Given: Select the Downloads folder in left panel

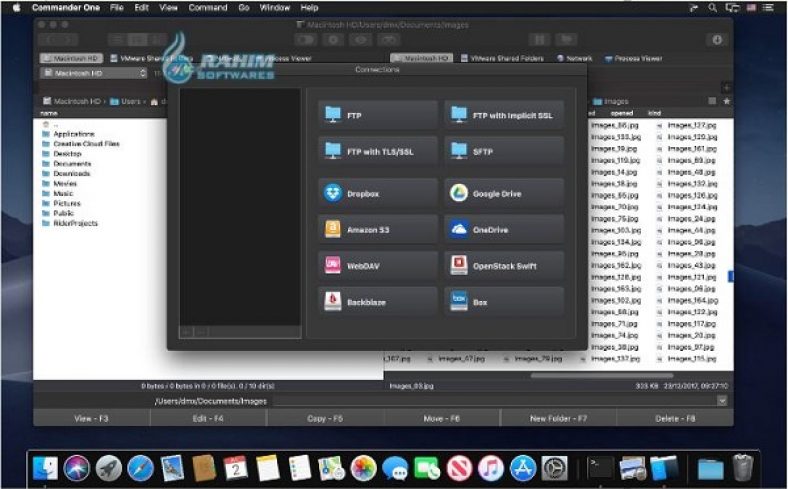Looking at the screenshot, I should click(72, 173).
